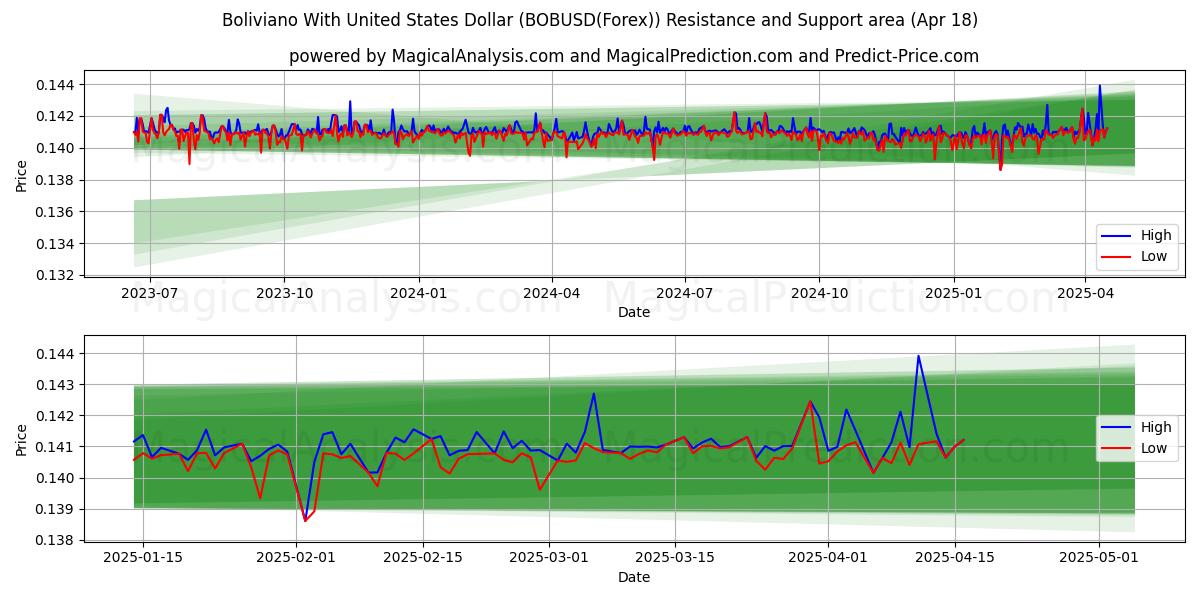
Task: Click bottom chart x-axis label '2025-02-01'
Action: [x=296, y=558]
